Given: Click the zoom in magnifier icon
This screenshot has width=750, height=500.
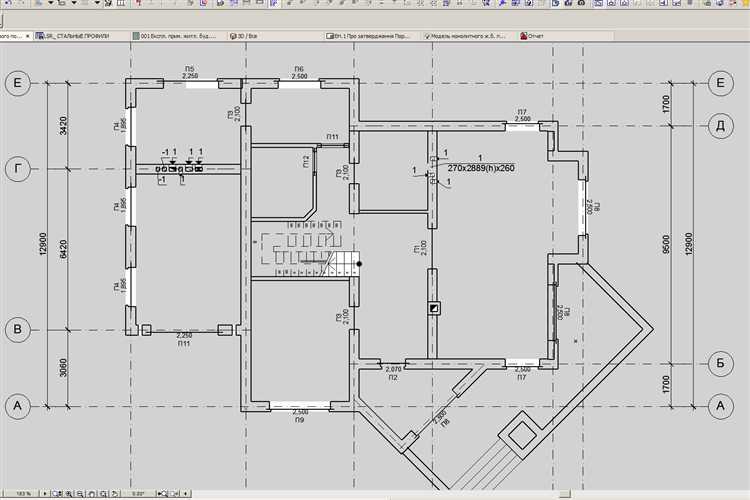Looking at the screenshot, I should [68, 493].
